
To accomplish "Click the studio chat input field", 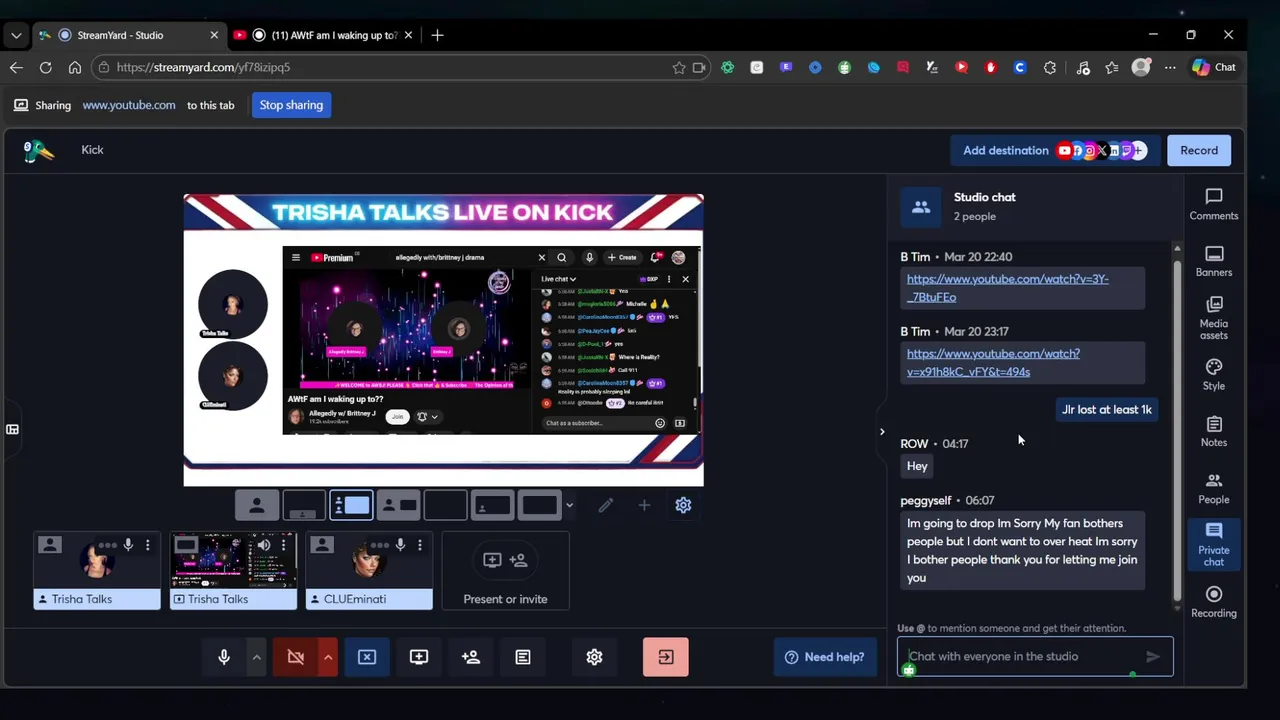I will 1020,656.
